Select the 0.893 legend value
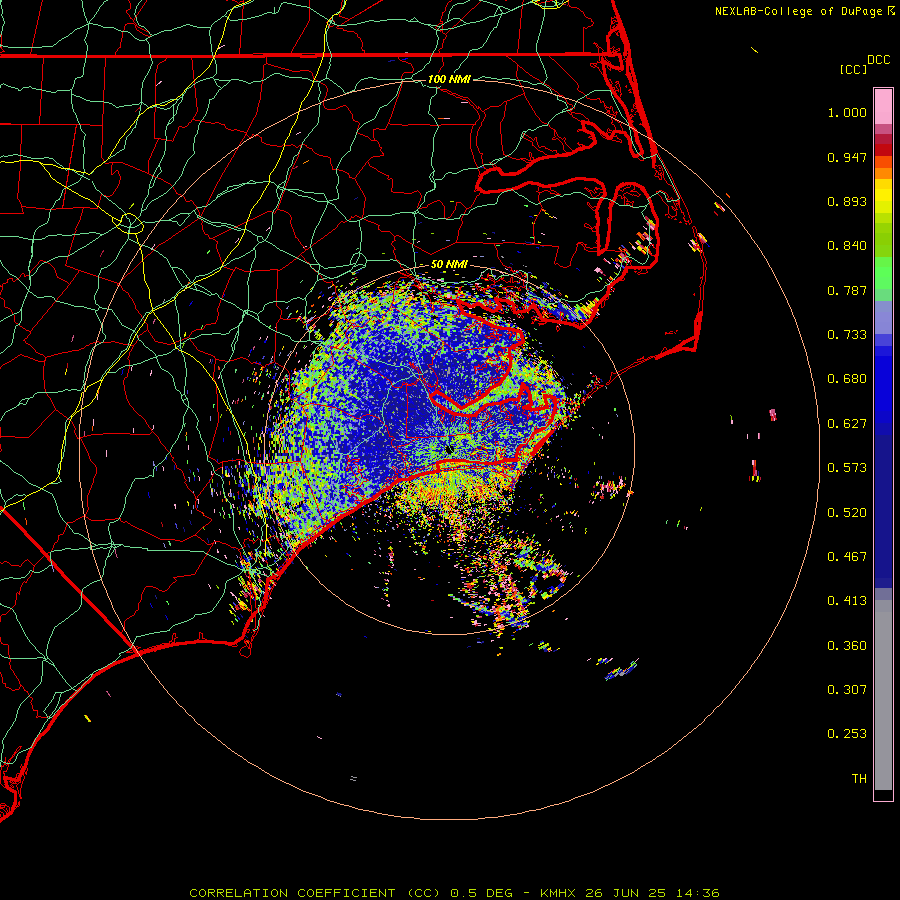 [847, 201]
